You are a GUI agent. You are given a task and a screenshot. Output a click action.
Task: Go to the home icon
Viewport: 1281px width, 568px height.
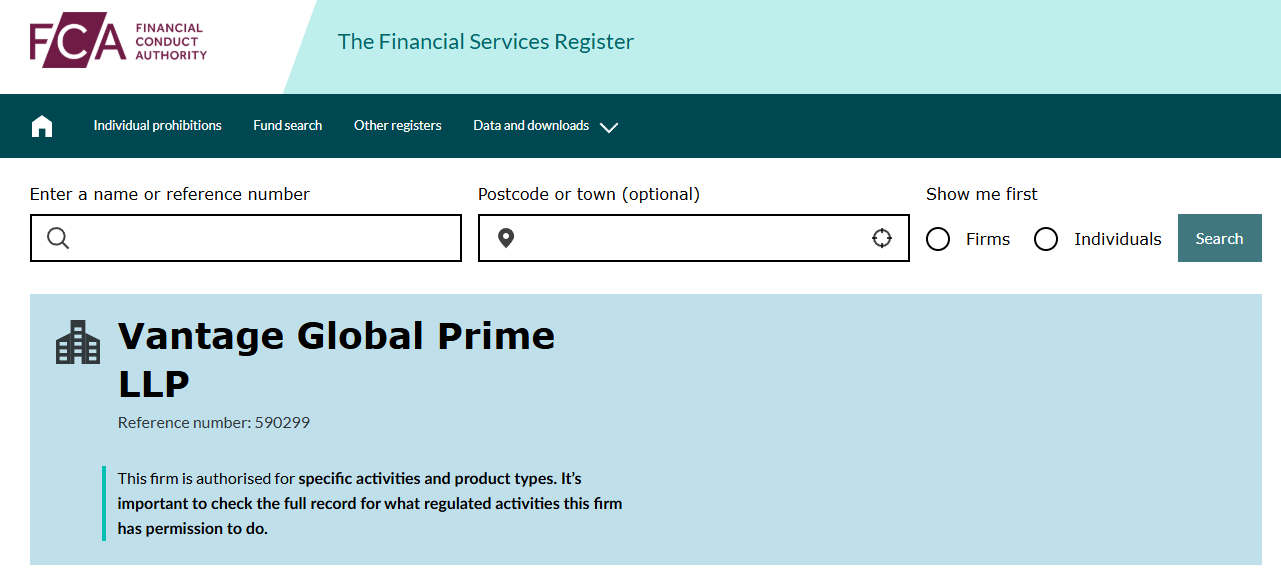coord(42,126)
